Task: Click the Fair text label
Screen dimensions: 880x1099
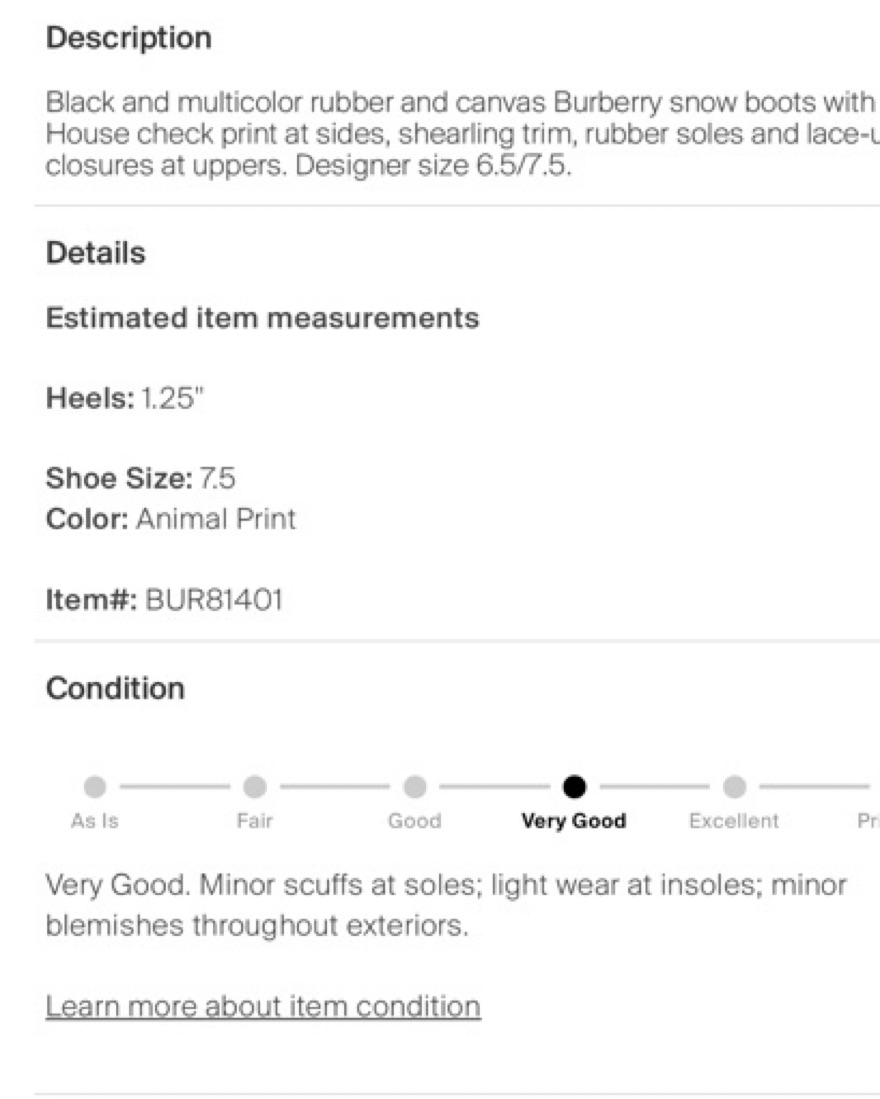Action: [254, 821]
